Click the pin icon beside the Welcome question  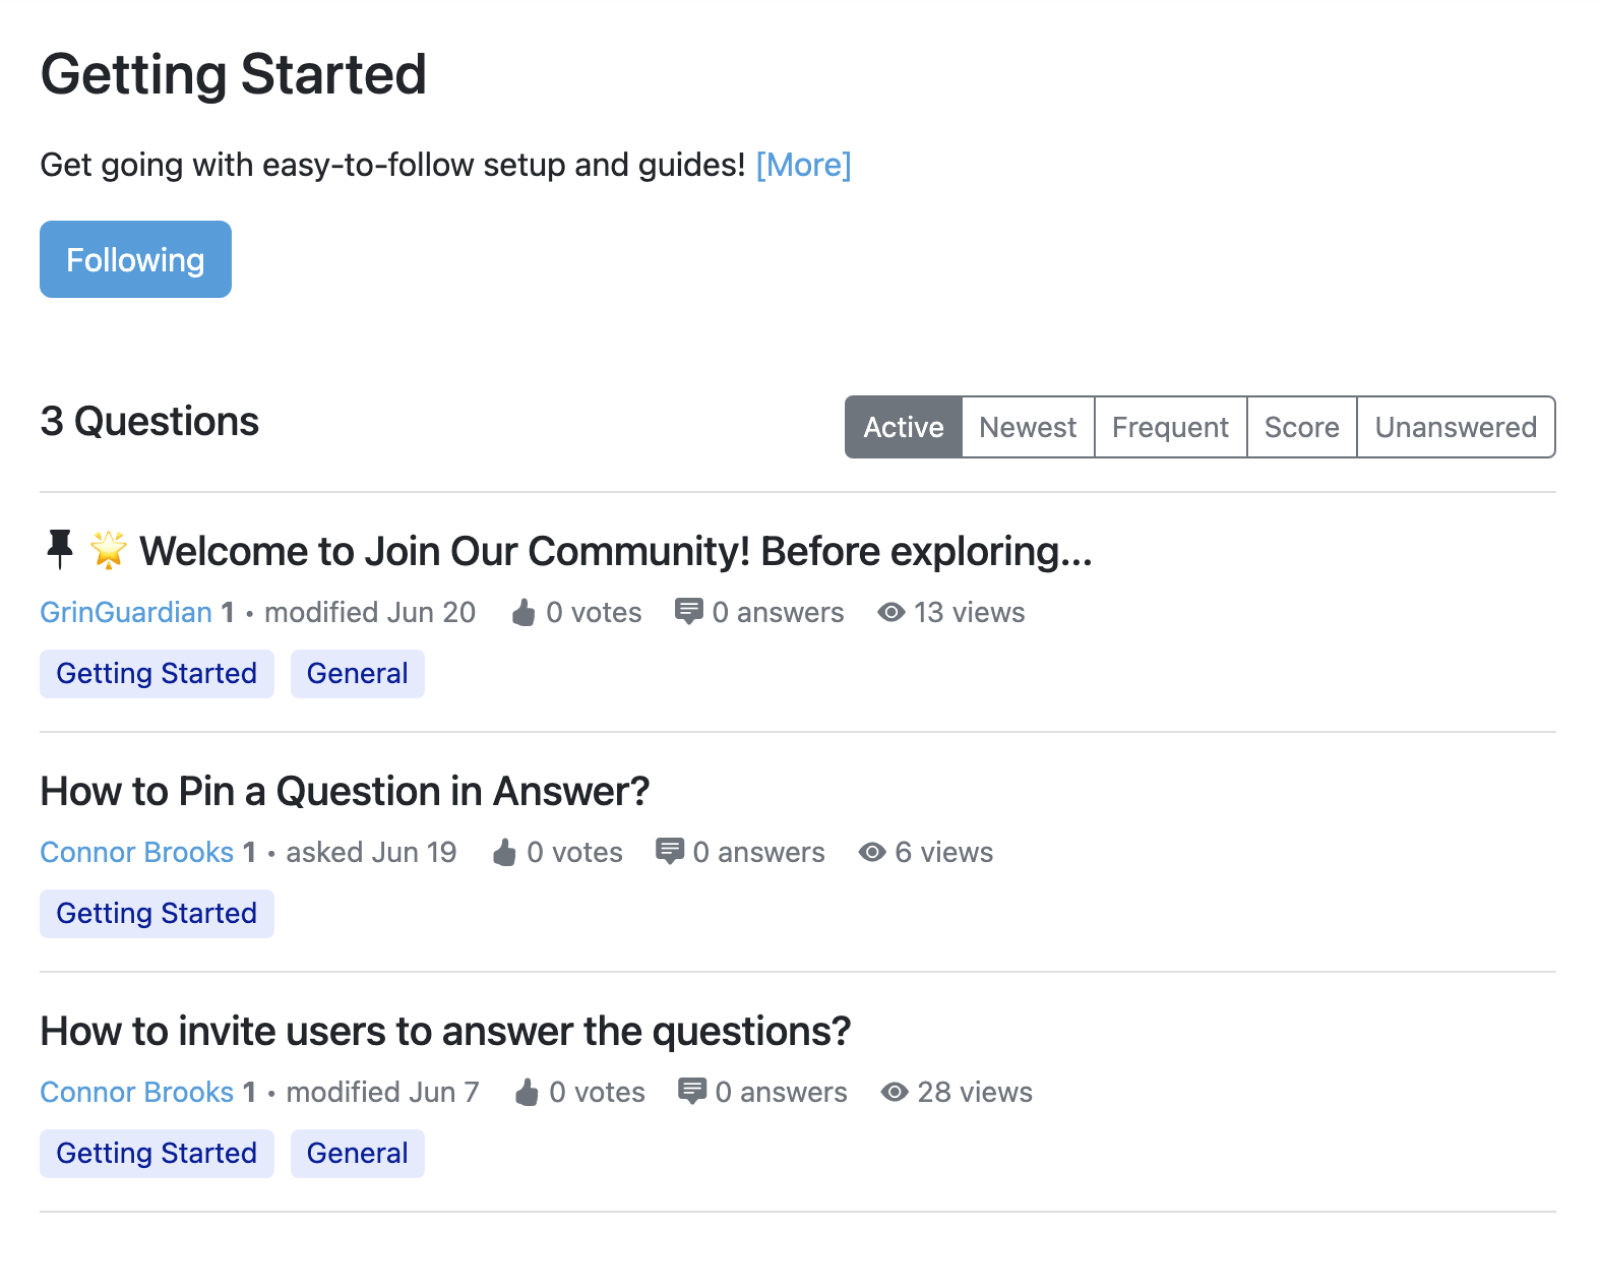[60, 549]
